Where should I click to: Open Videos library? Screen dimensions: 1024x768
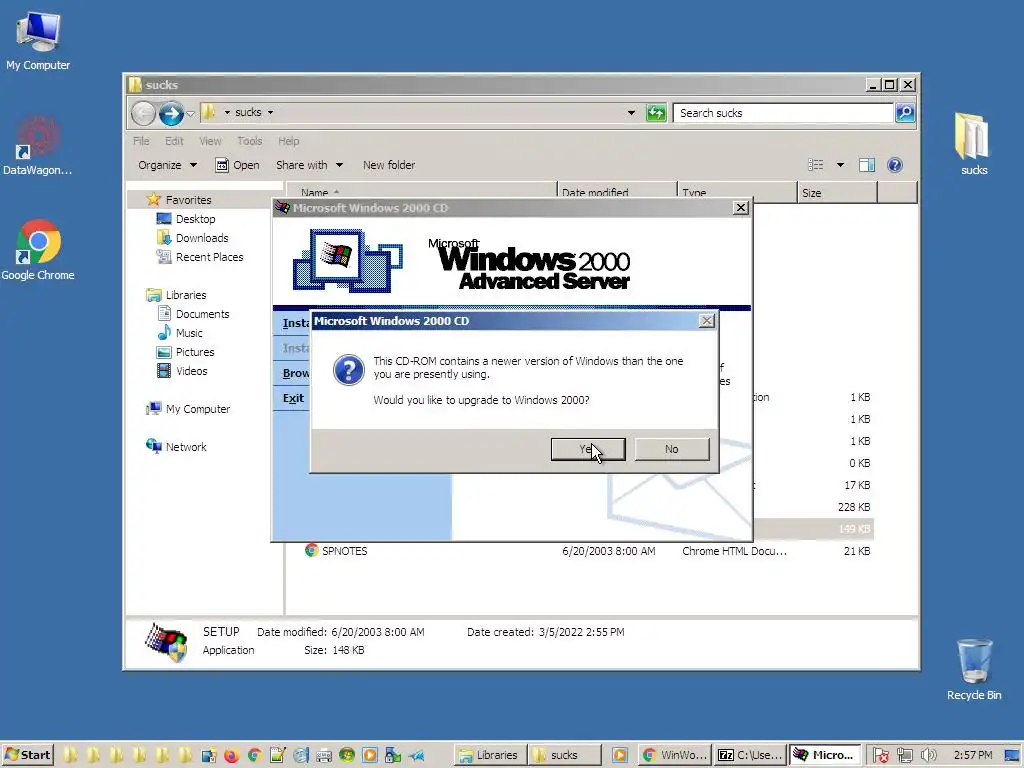pos(191,371)
